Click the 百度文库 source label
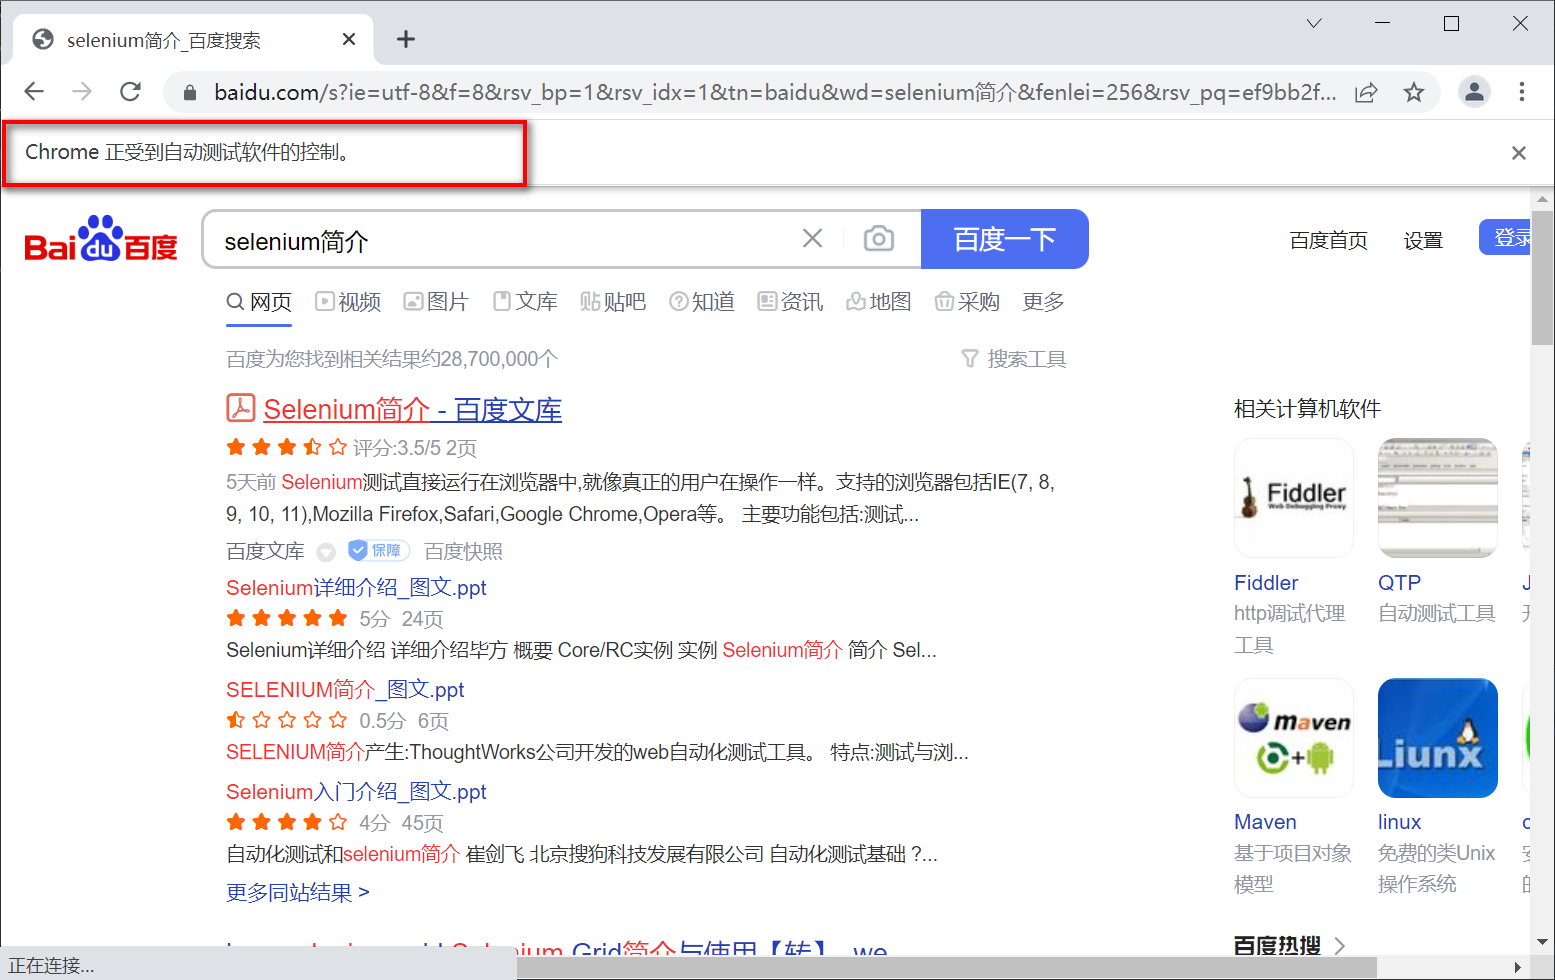The width and height of the screenshot is (1555, 980). [x=265, y=551]
